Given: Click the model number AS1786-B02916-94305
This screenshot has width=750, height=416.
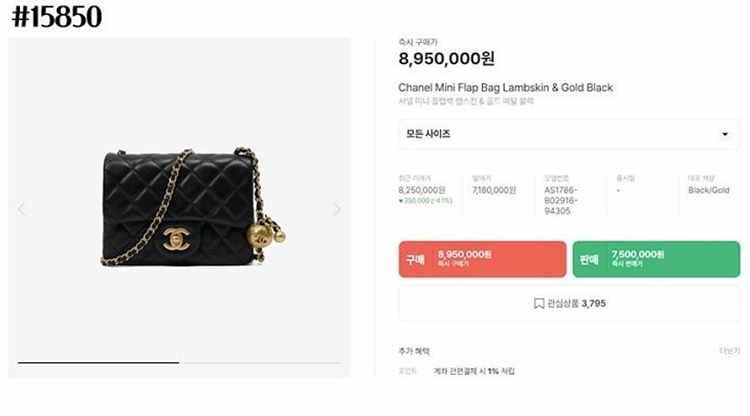Looking at the screenshot, I should [x=561, y=200].
